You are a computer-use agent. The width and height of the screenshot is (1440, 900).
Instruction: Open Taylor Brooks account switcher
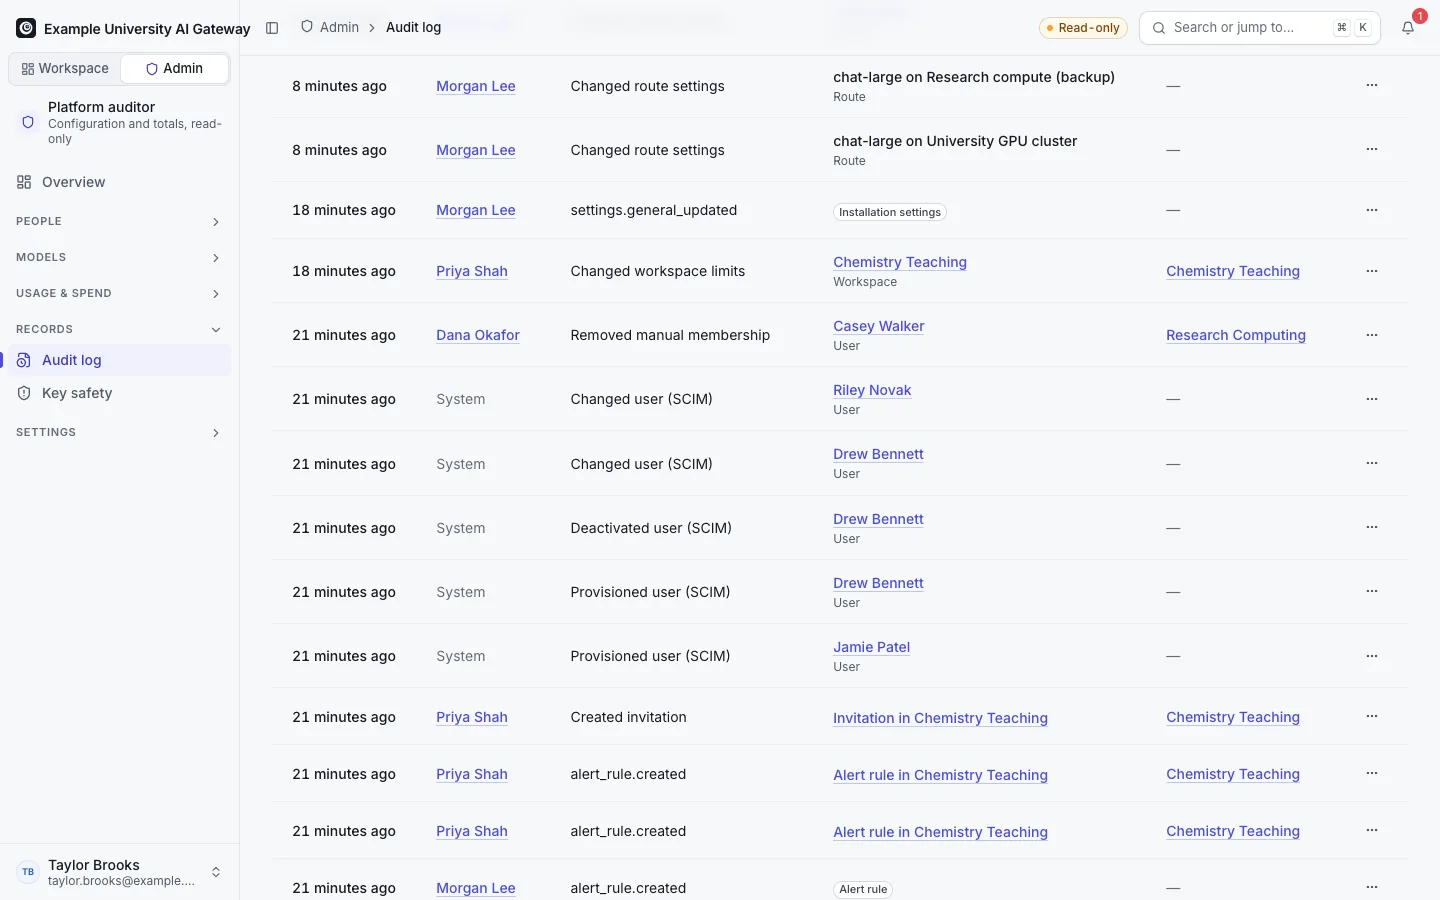[120, 872]
